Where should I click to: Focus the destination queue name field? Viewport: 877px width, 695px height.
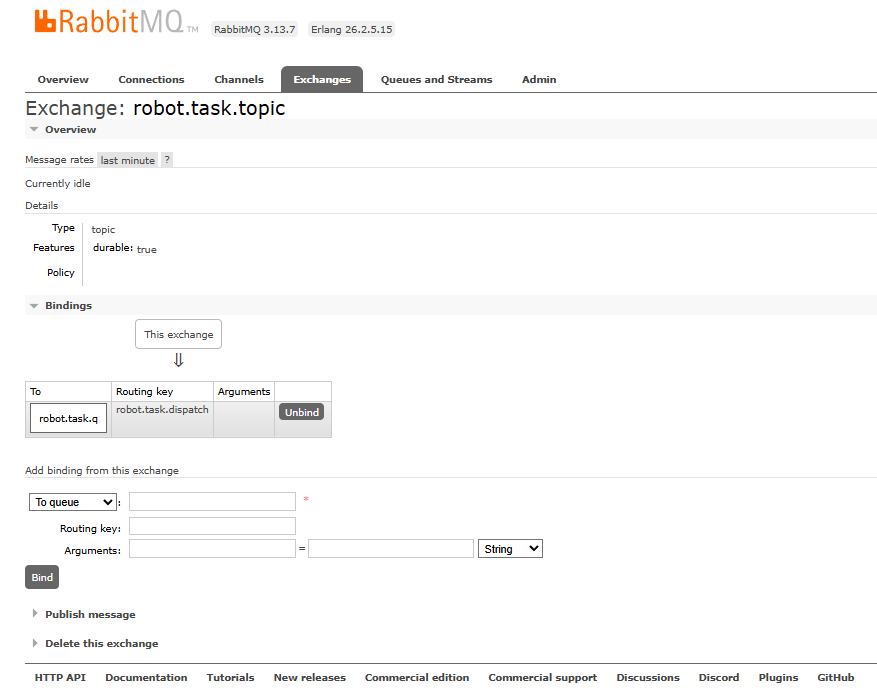click(213, 502)
